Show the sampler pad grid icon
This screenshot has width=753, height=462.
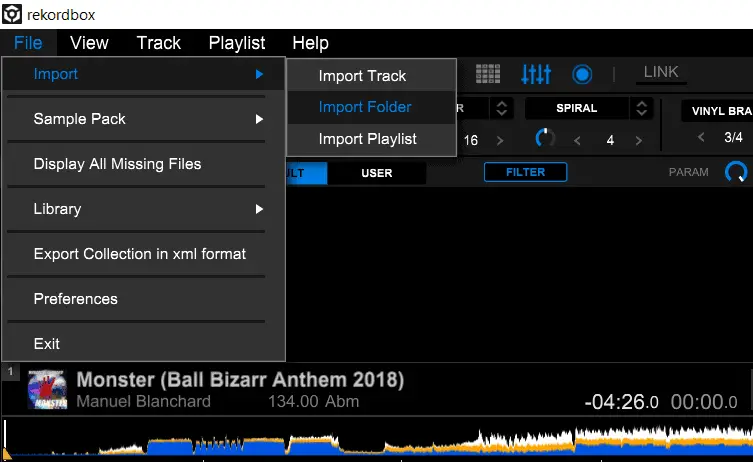point(488,74)
